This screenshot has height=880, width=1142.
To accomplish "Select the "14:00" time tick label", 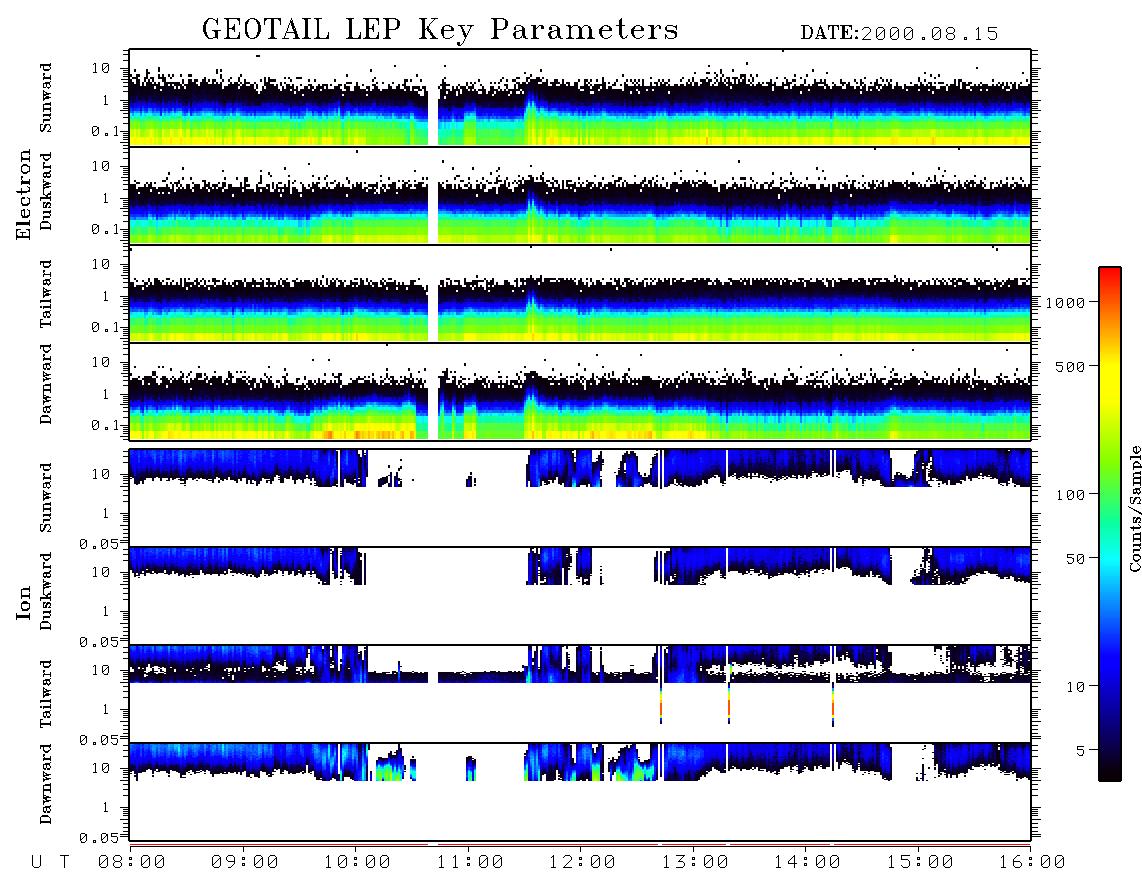I will click(807, 862).
